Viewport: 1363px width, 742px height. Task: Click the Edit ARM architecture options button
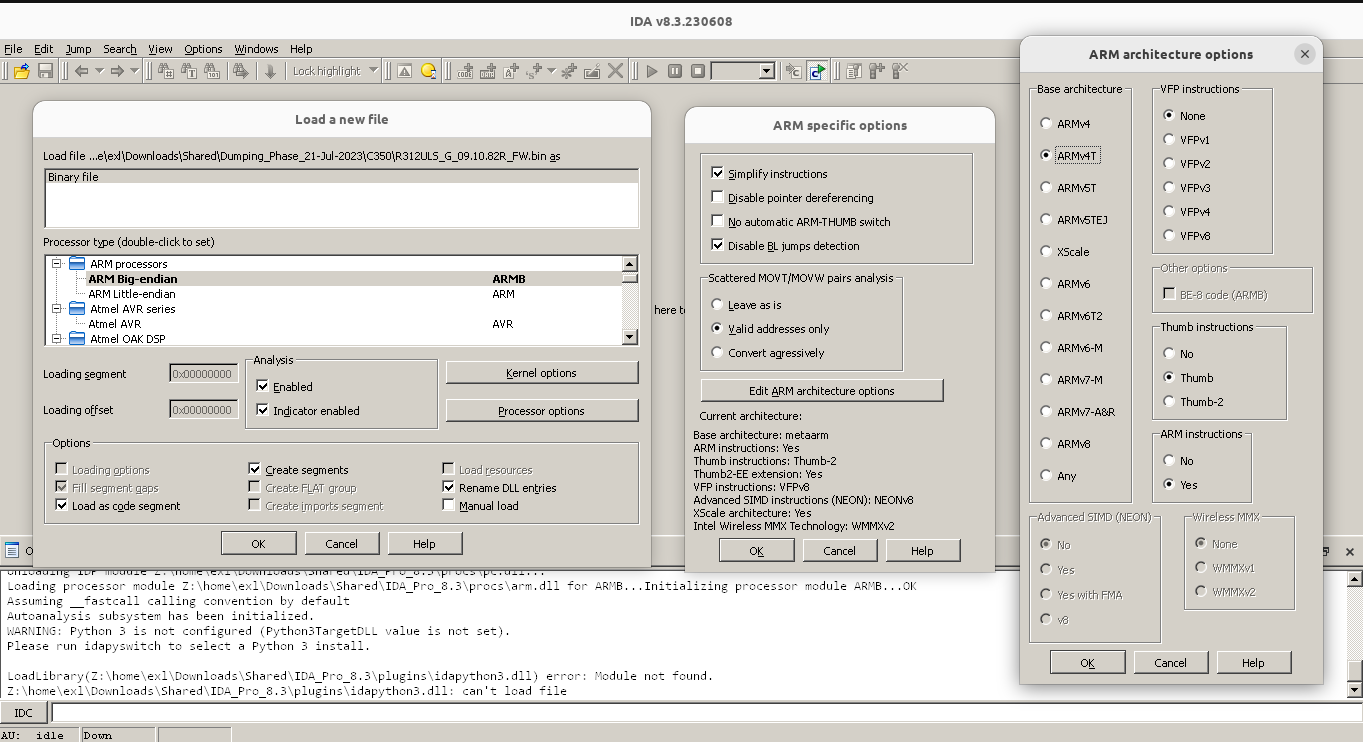(x=822, y=391)
